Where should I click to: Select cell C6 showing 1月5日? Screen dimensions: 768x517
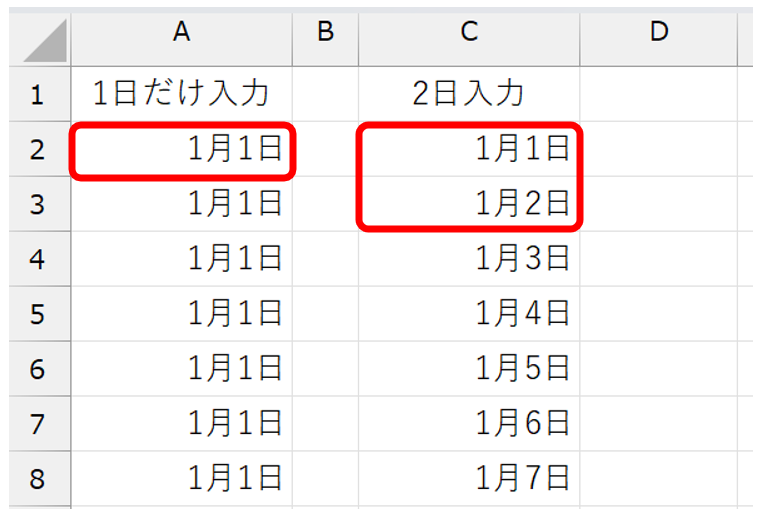point(469,369)
